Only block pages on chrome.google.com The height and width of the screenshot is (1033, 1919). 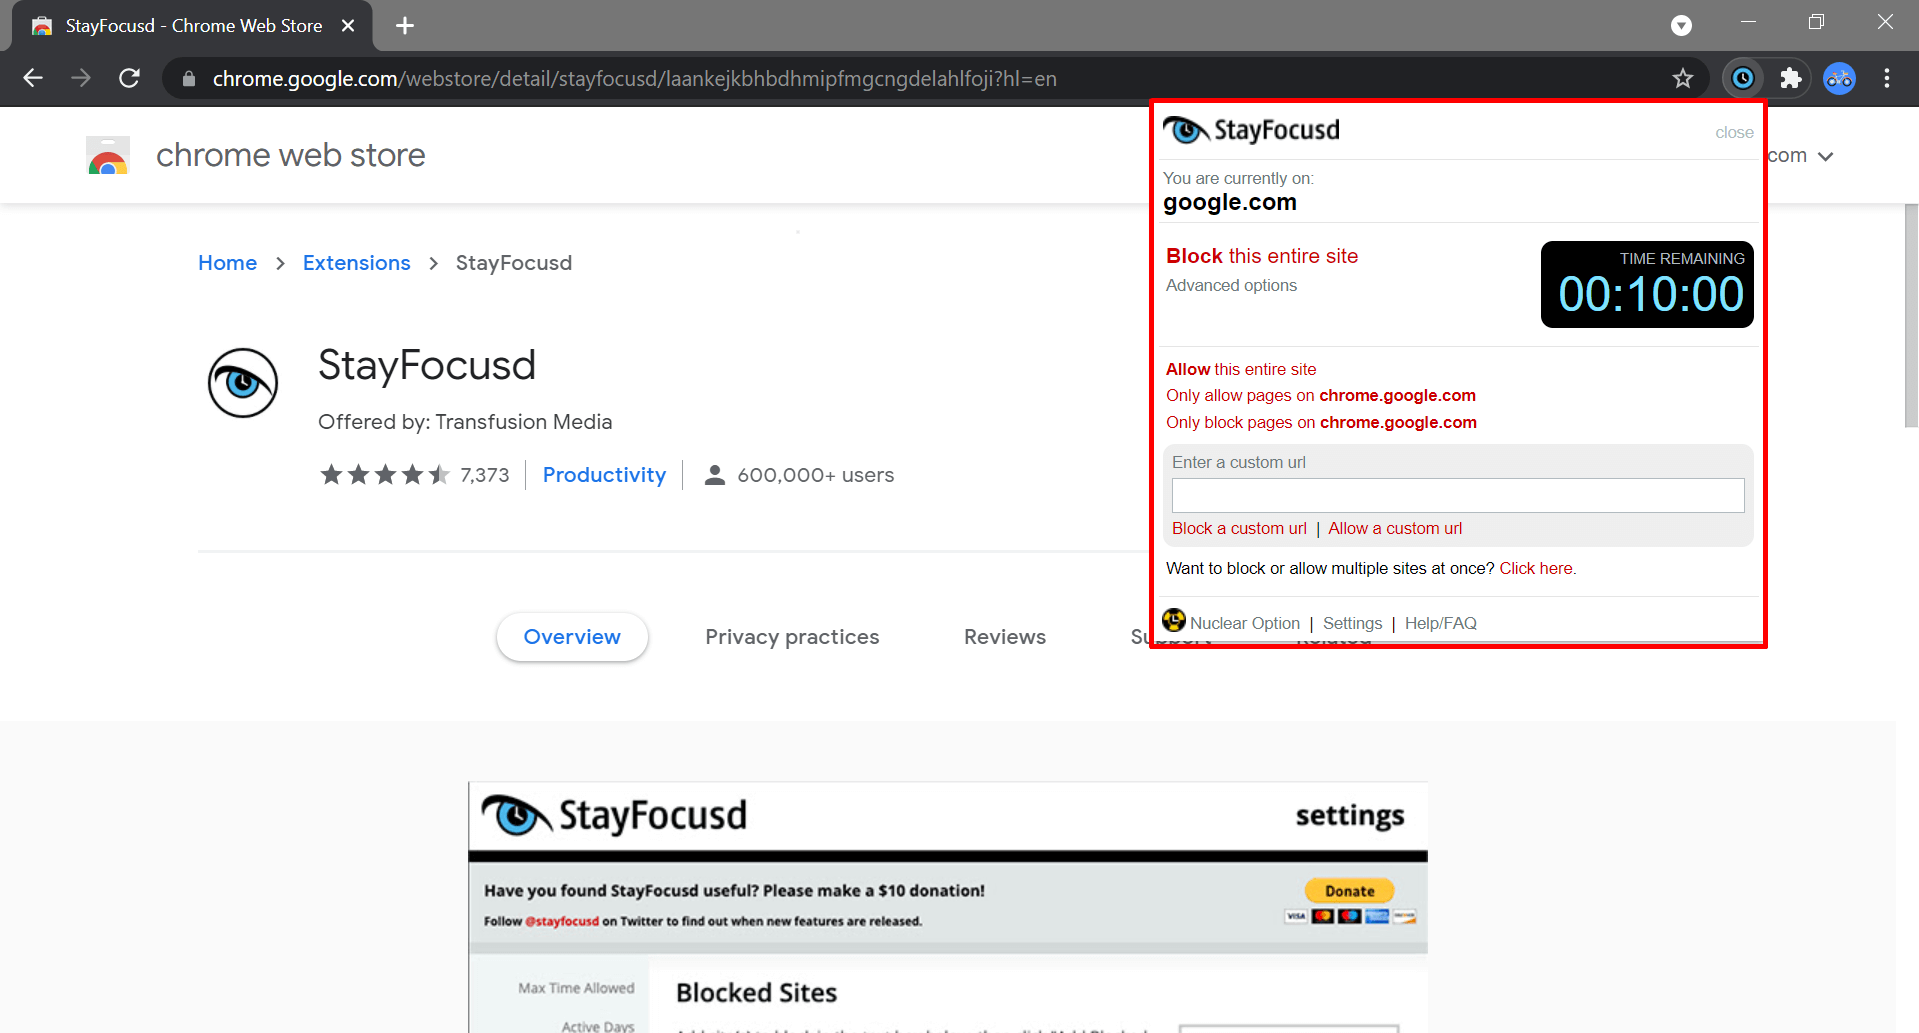pos(1321,422)
